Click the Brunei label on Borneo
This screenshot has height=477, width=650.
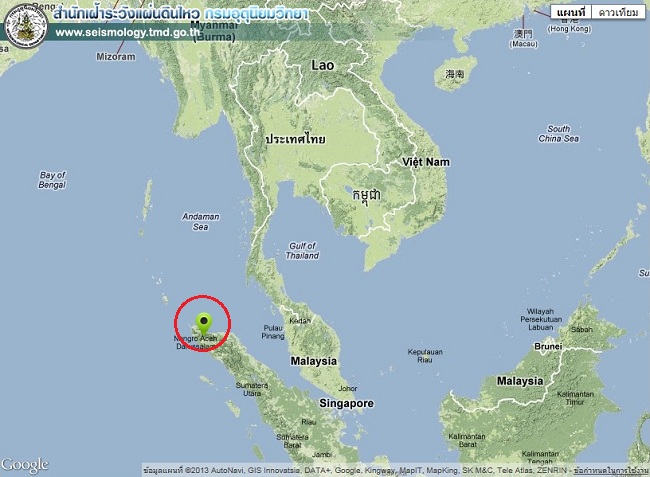[x=548, y=346]
